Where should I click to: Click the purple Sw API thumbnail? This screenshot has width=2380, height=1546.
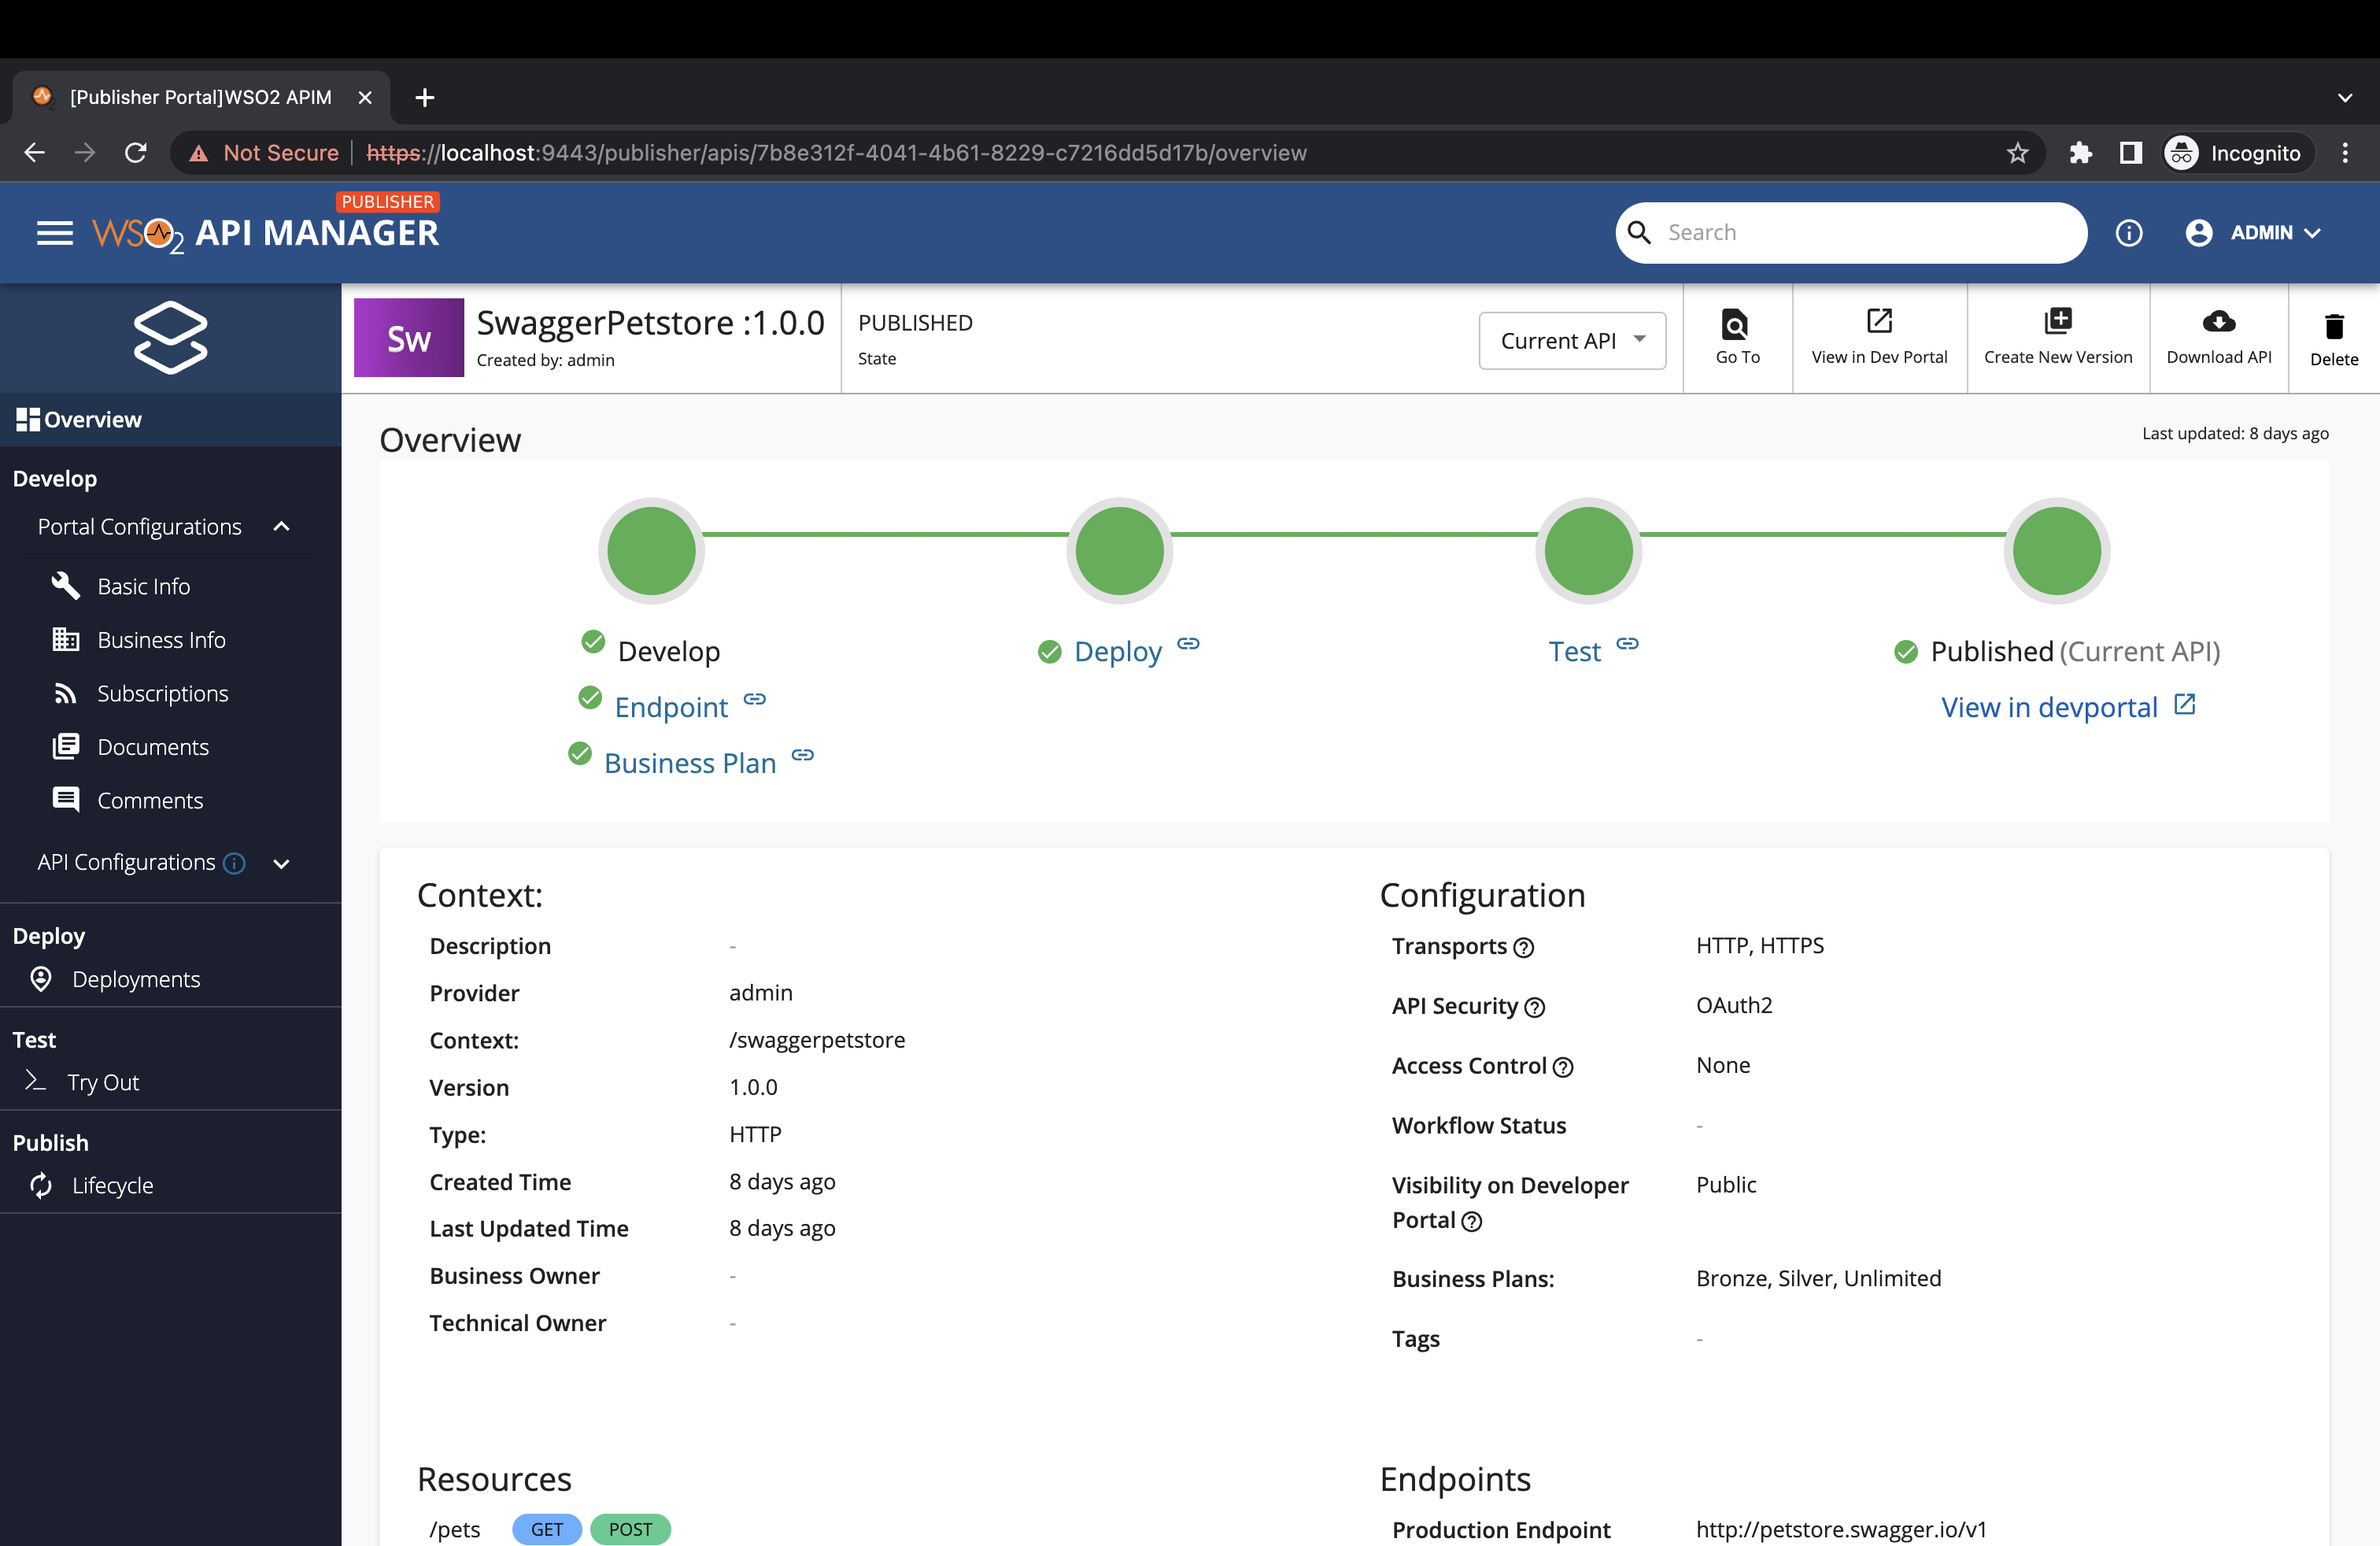[408, 338]
